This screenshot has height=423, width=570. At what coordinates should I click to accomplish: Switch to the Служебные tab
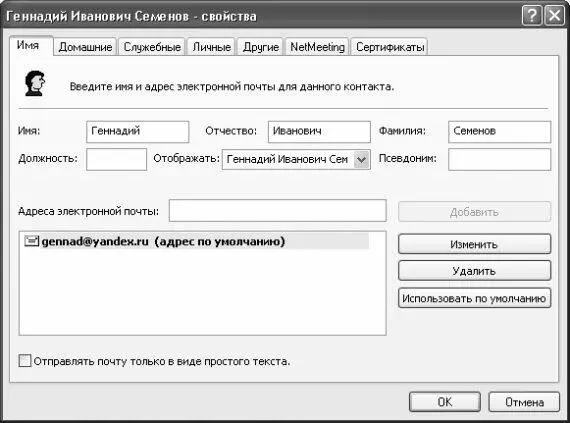tap(152, 47)
